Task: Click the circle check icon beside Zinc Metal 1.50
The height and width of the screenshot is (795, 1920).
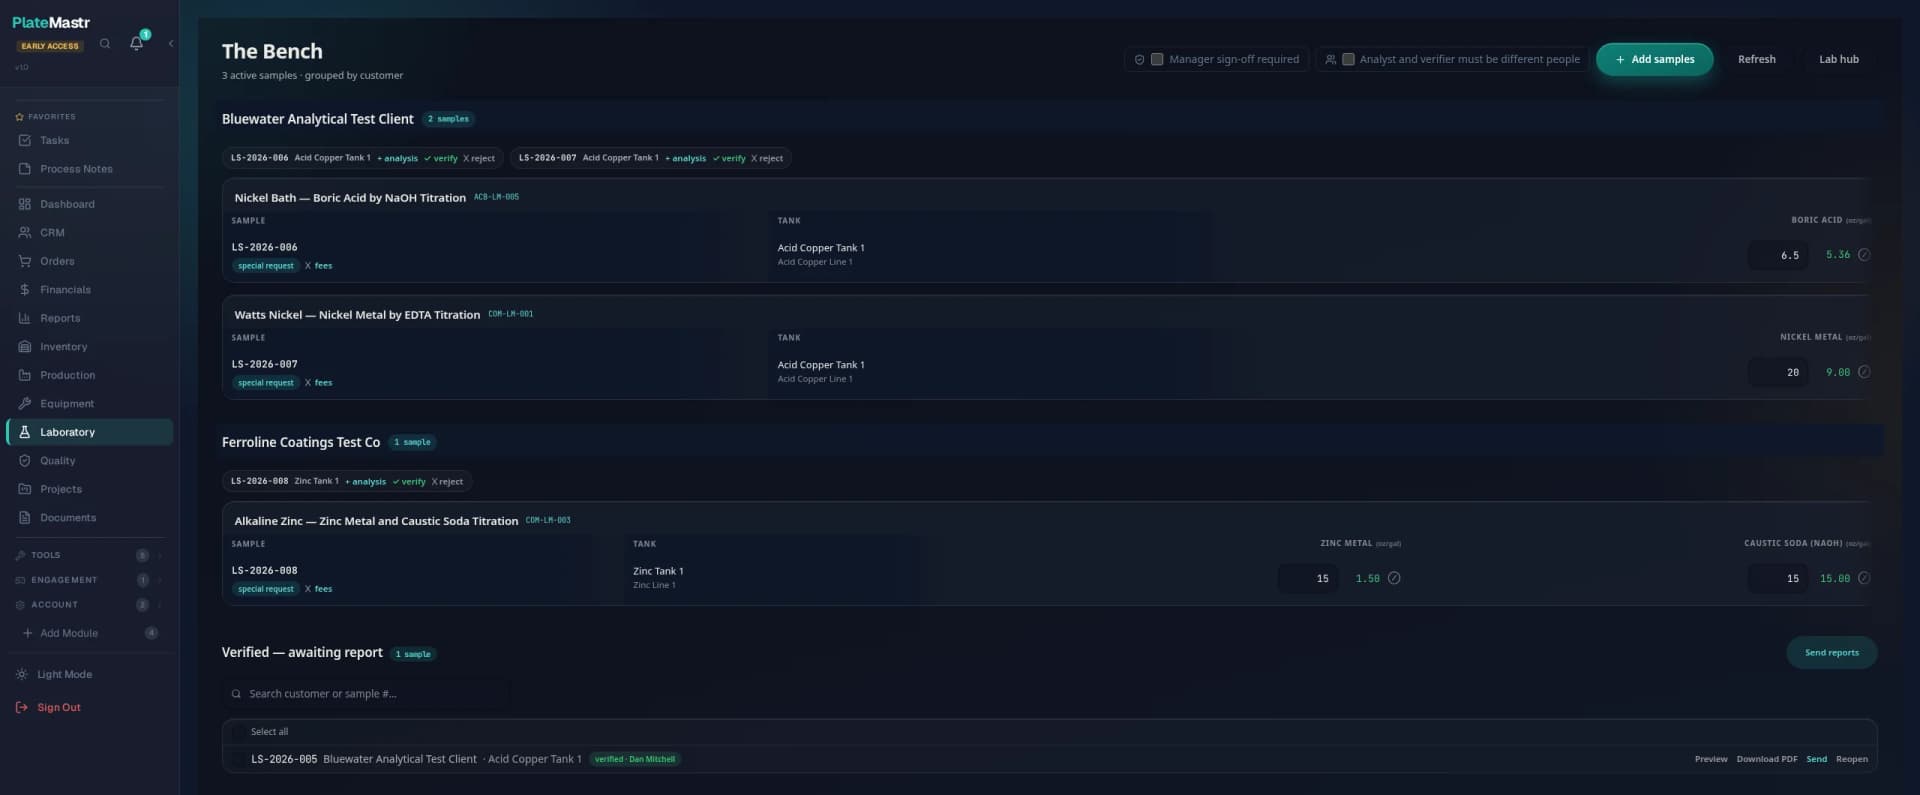Action: [1394, 578]
